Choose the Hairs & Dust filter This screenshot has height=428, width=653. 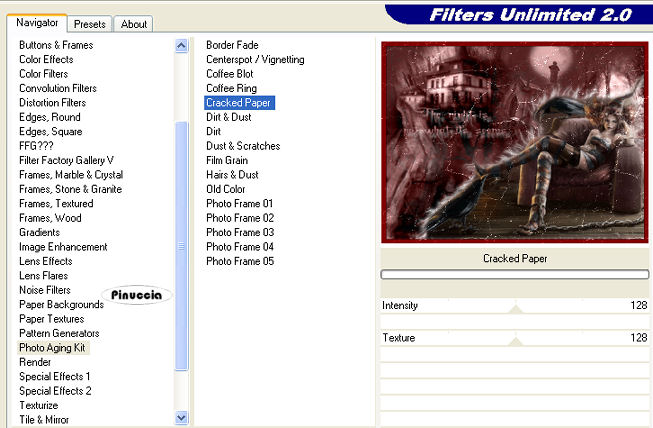(x=232, y=175)
